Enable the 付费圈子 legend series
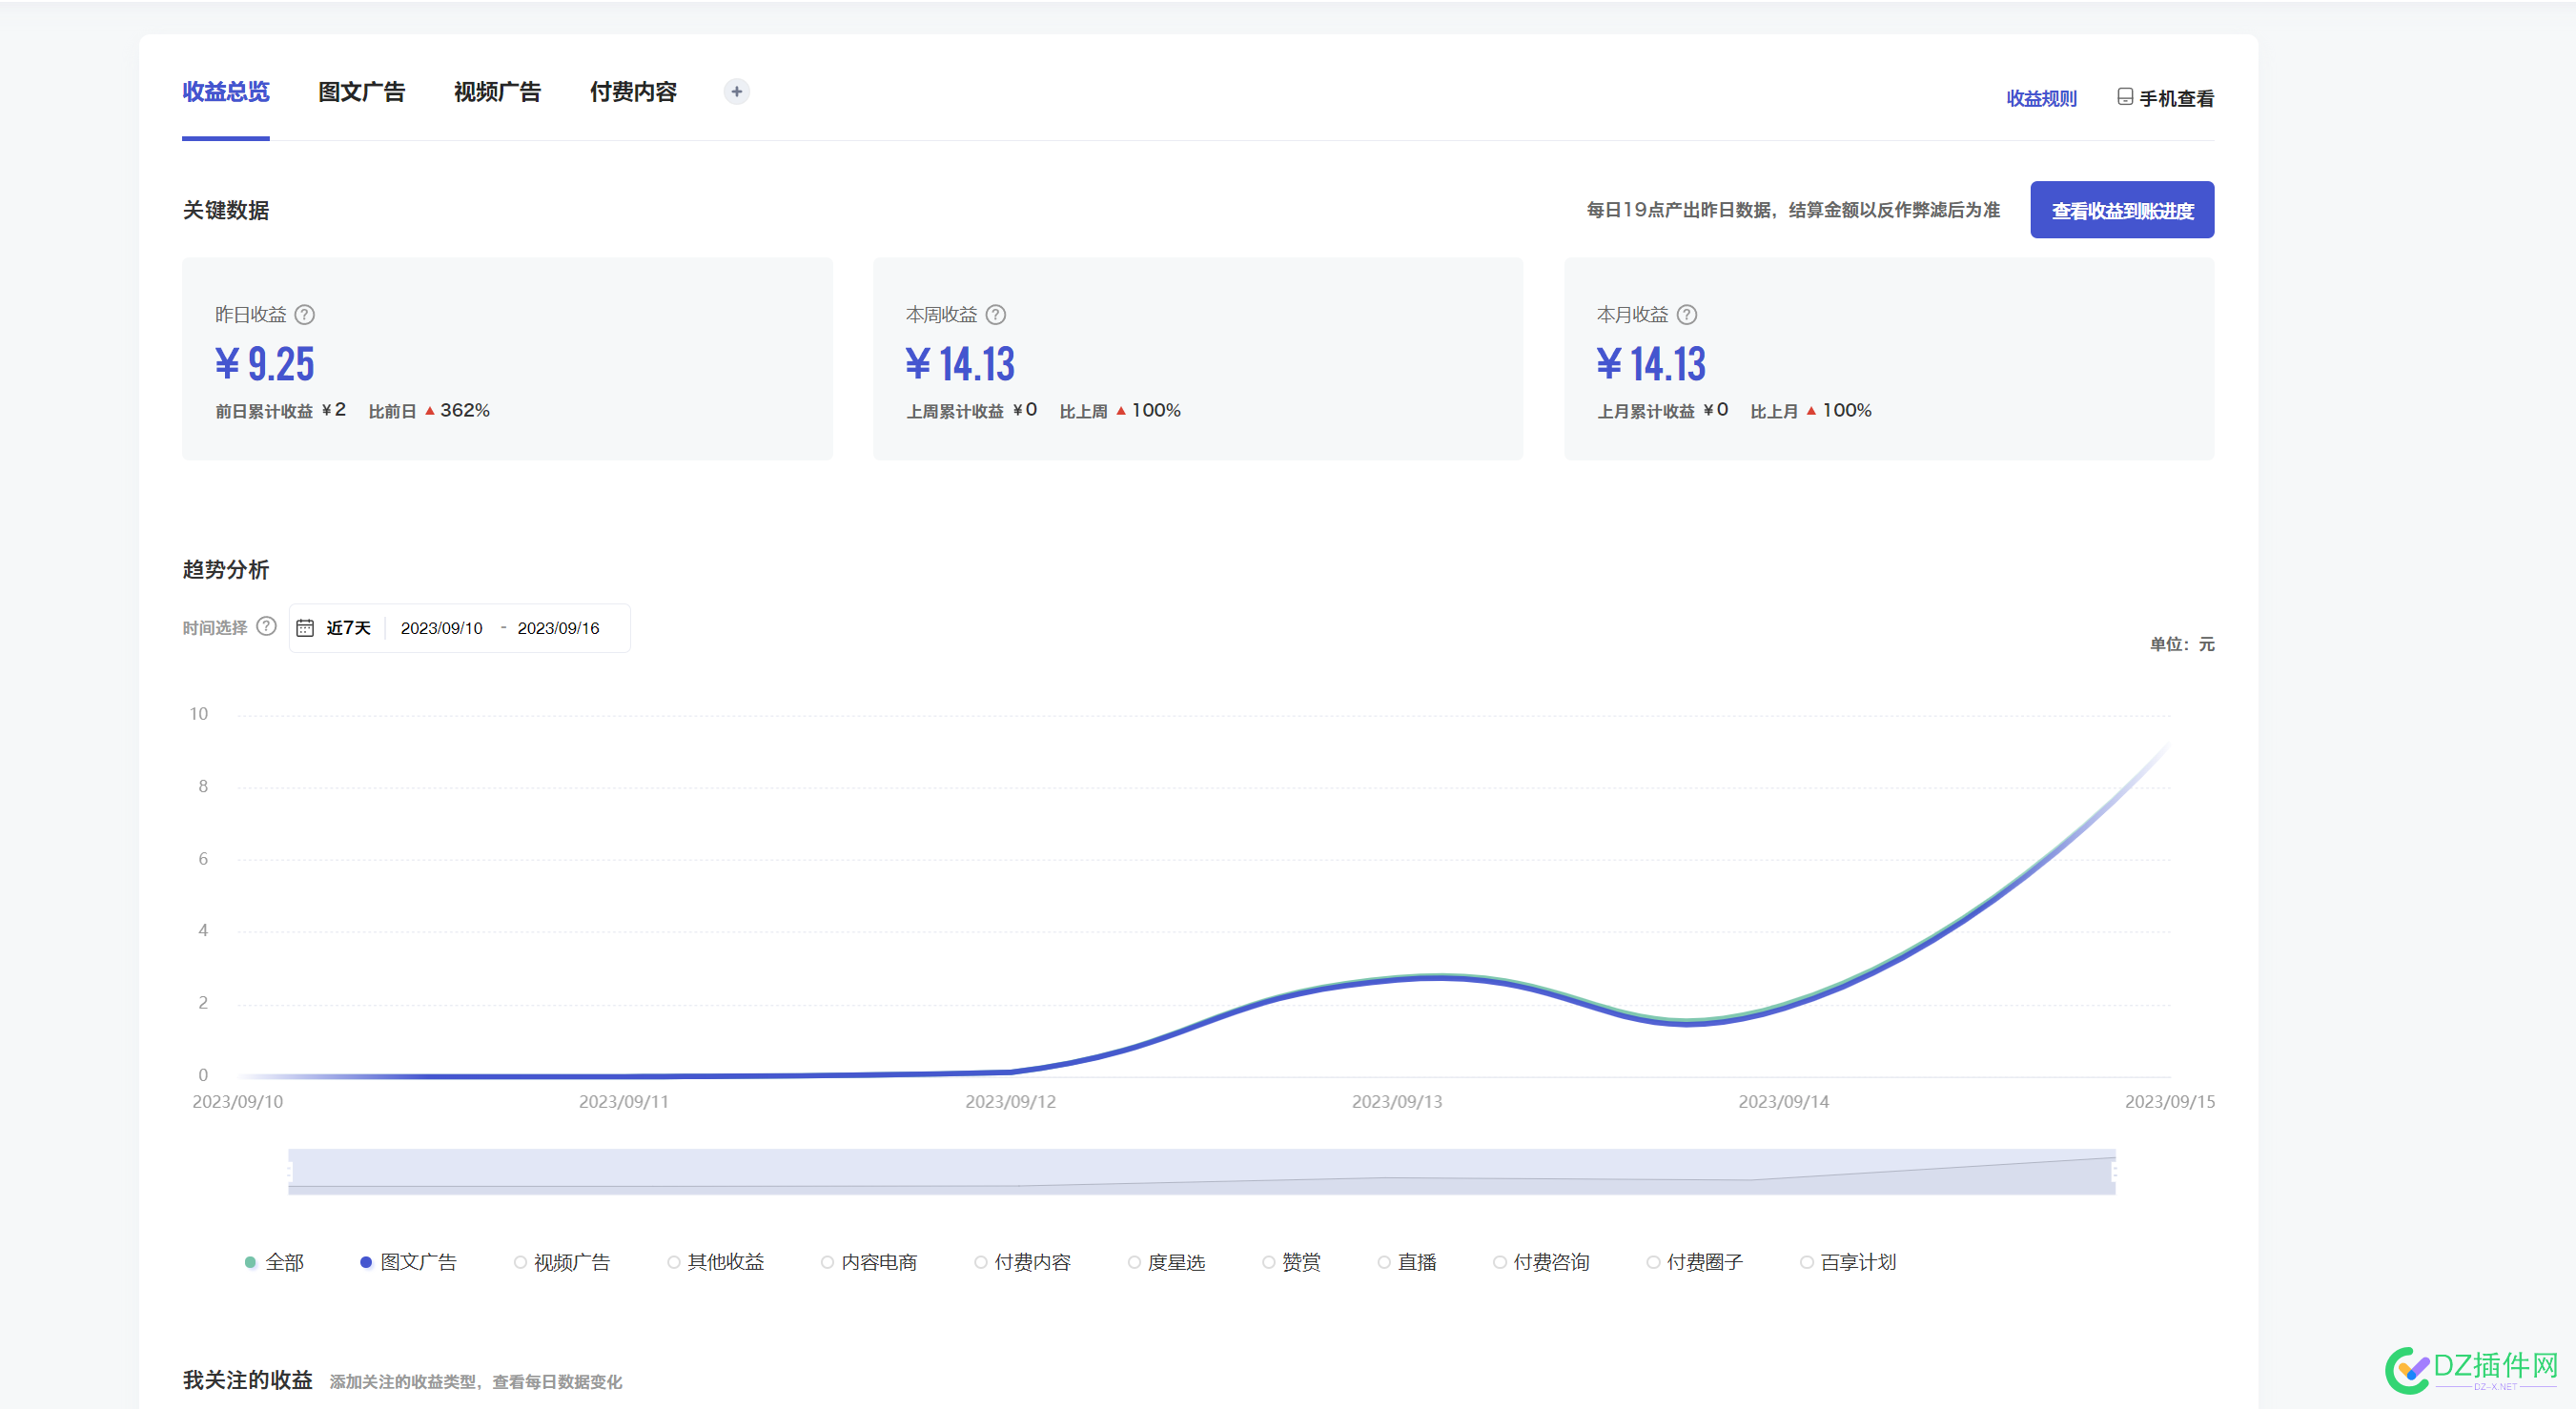The image size is (2576, 1409). pyautogui.click(x=1695, y=1262)
